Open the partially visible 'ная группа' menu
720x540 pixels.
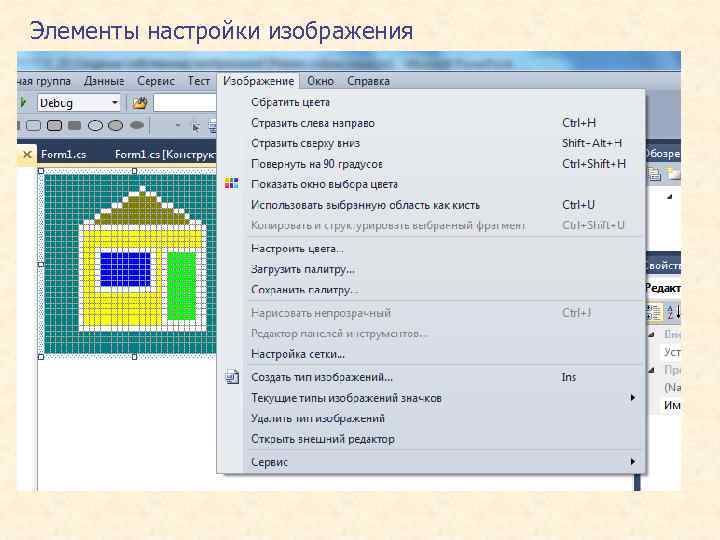coord(44,81)
